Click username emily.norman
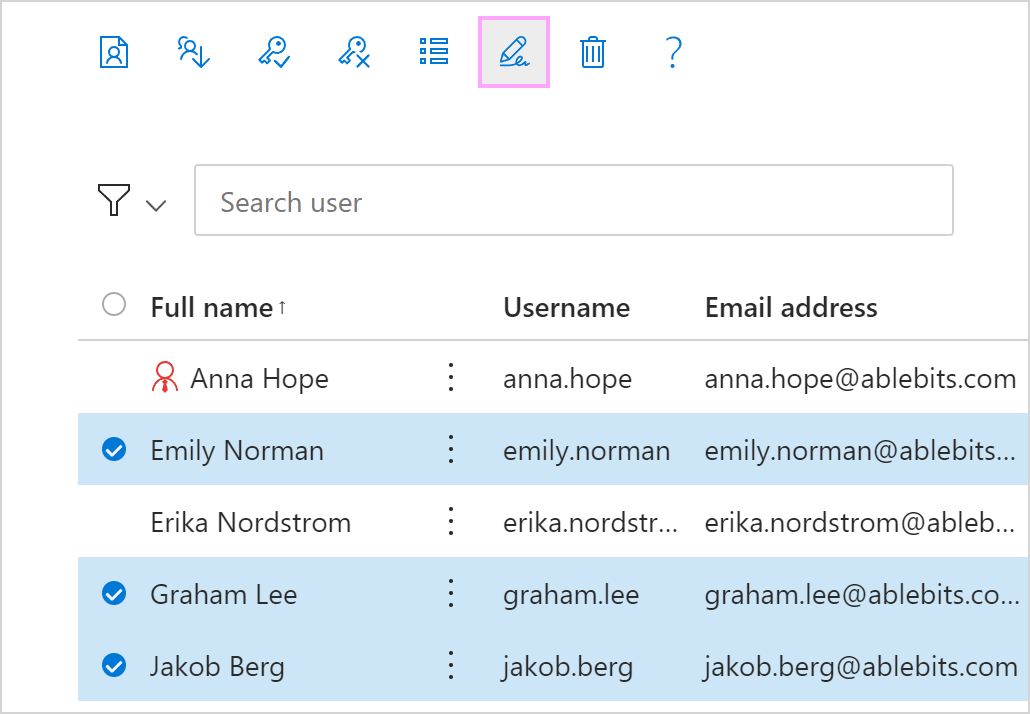The width and height of the screenshot is (1030, 714). (x=587, y=451)
